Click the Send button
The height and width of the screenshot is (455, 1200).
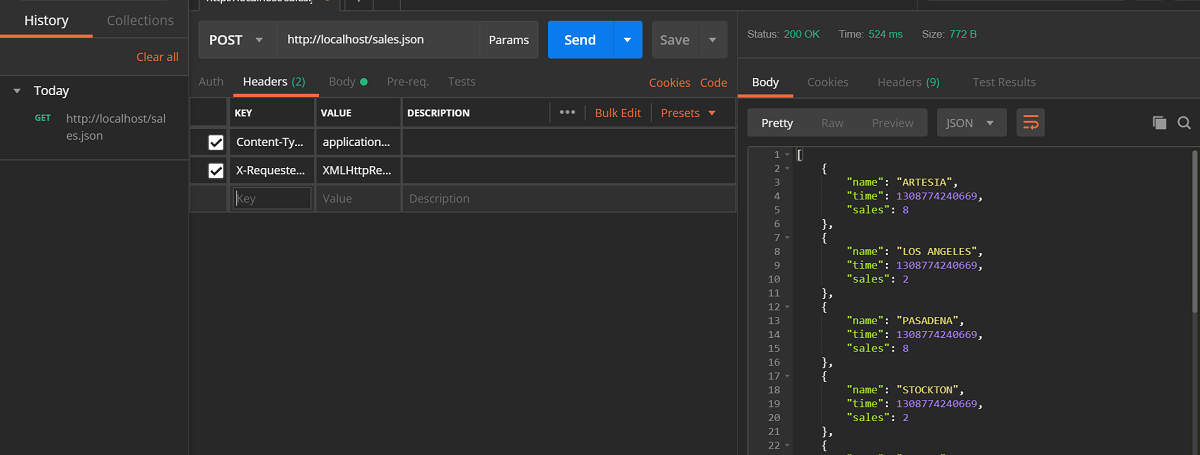[x=580, y=40]
